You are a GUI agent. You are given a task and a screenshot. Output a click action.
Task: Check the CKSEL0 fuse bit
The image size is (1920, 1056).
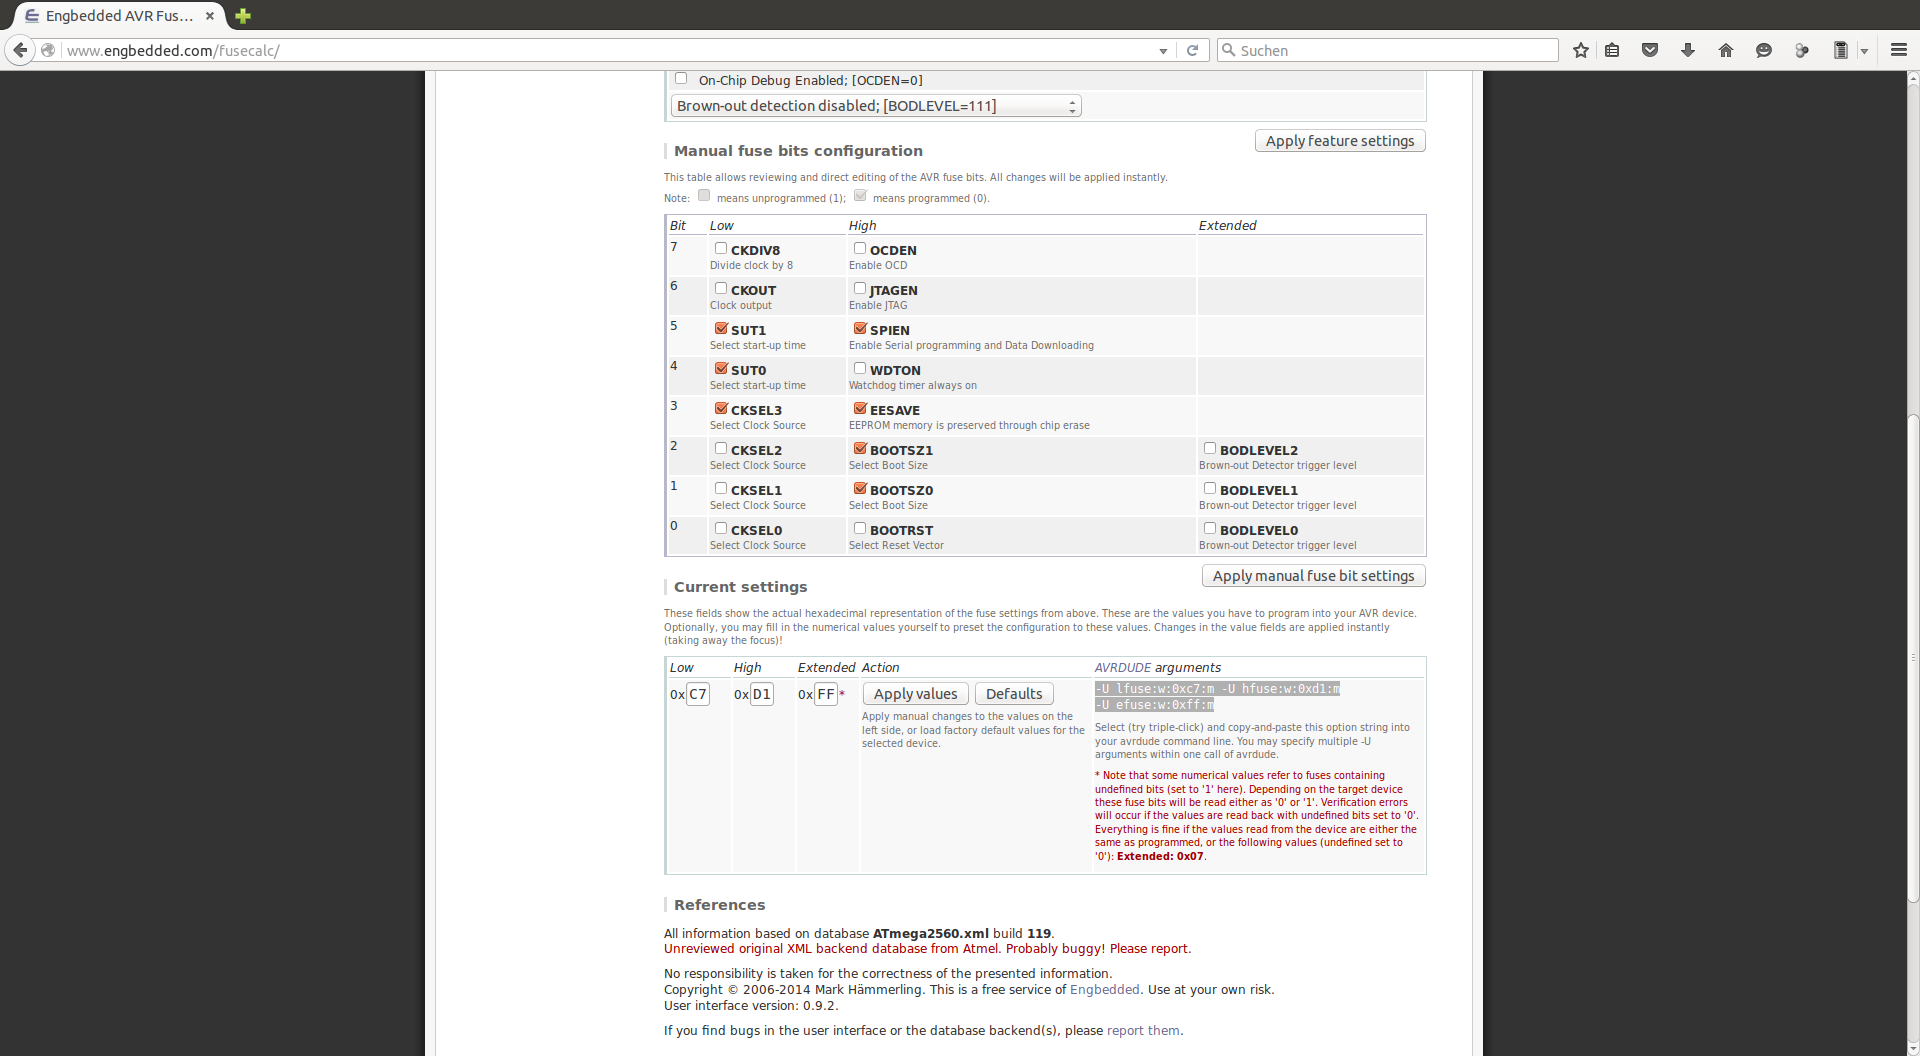[x=721, y=529]
